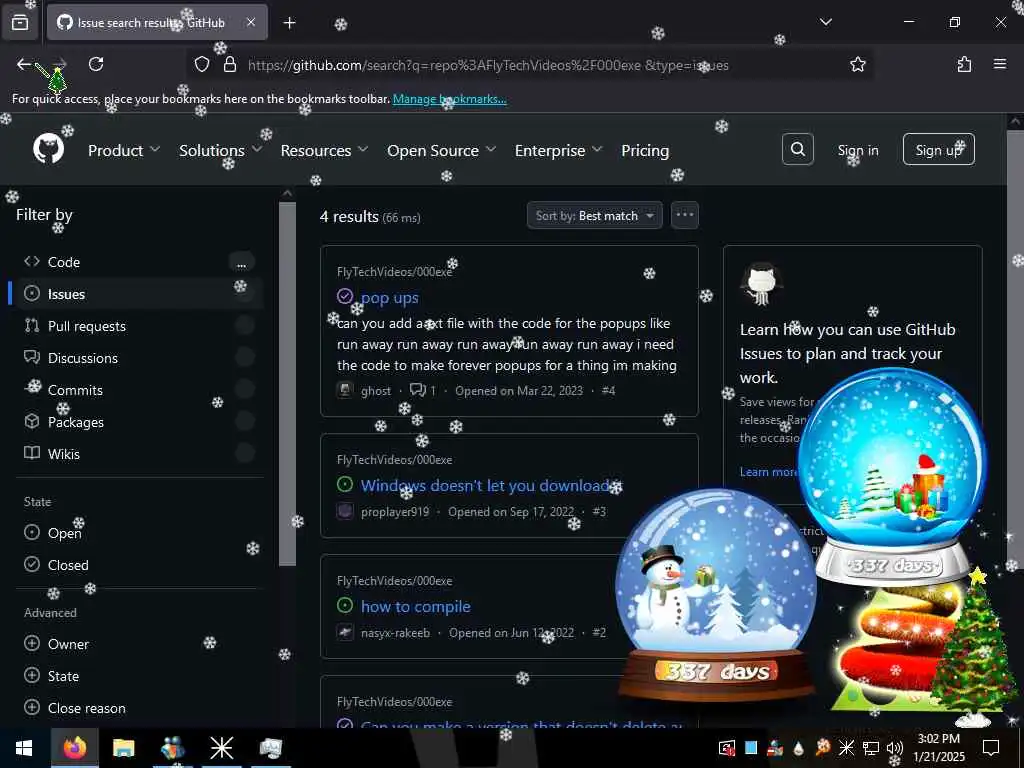Select the Discussions filter
The height and width of the screenshot is (768, 1024).
(136, 358)
